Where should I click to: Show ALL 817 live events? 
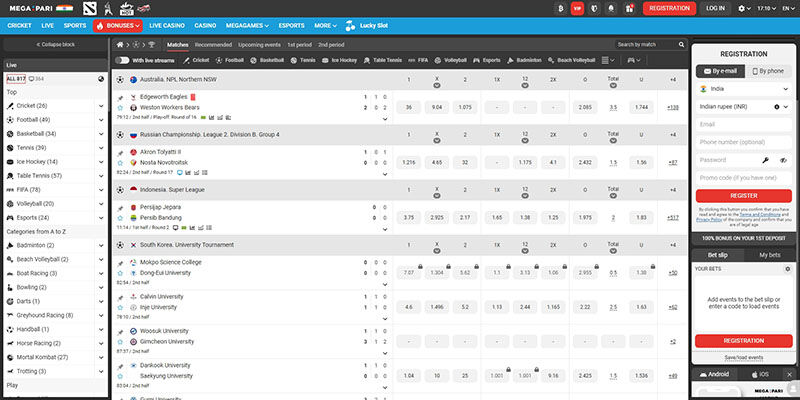coord(16,79)
